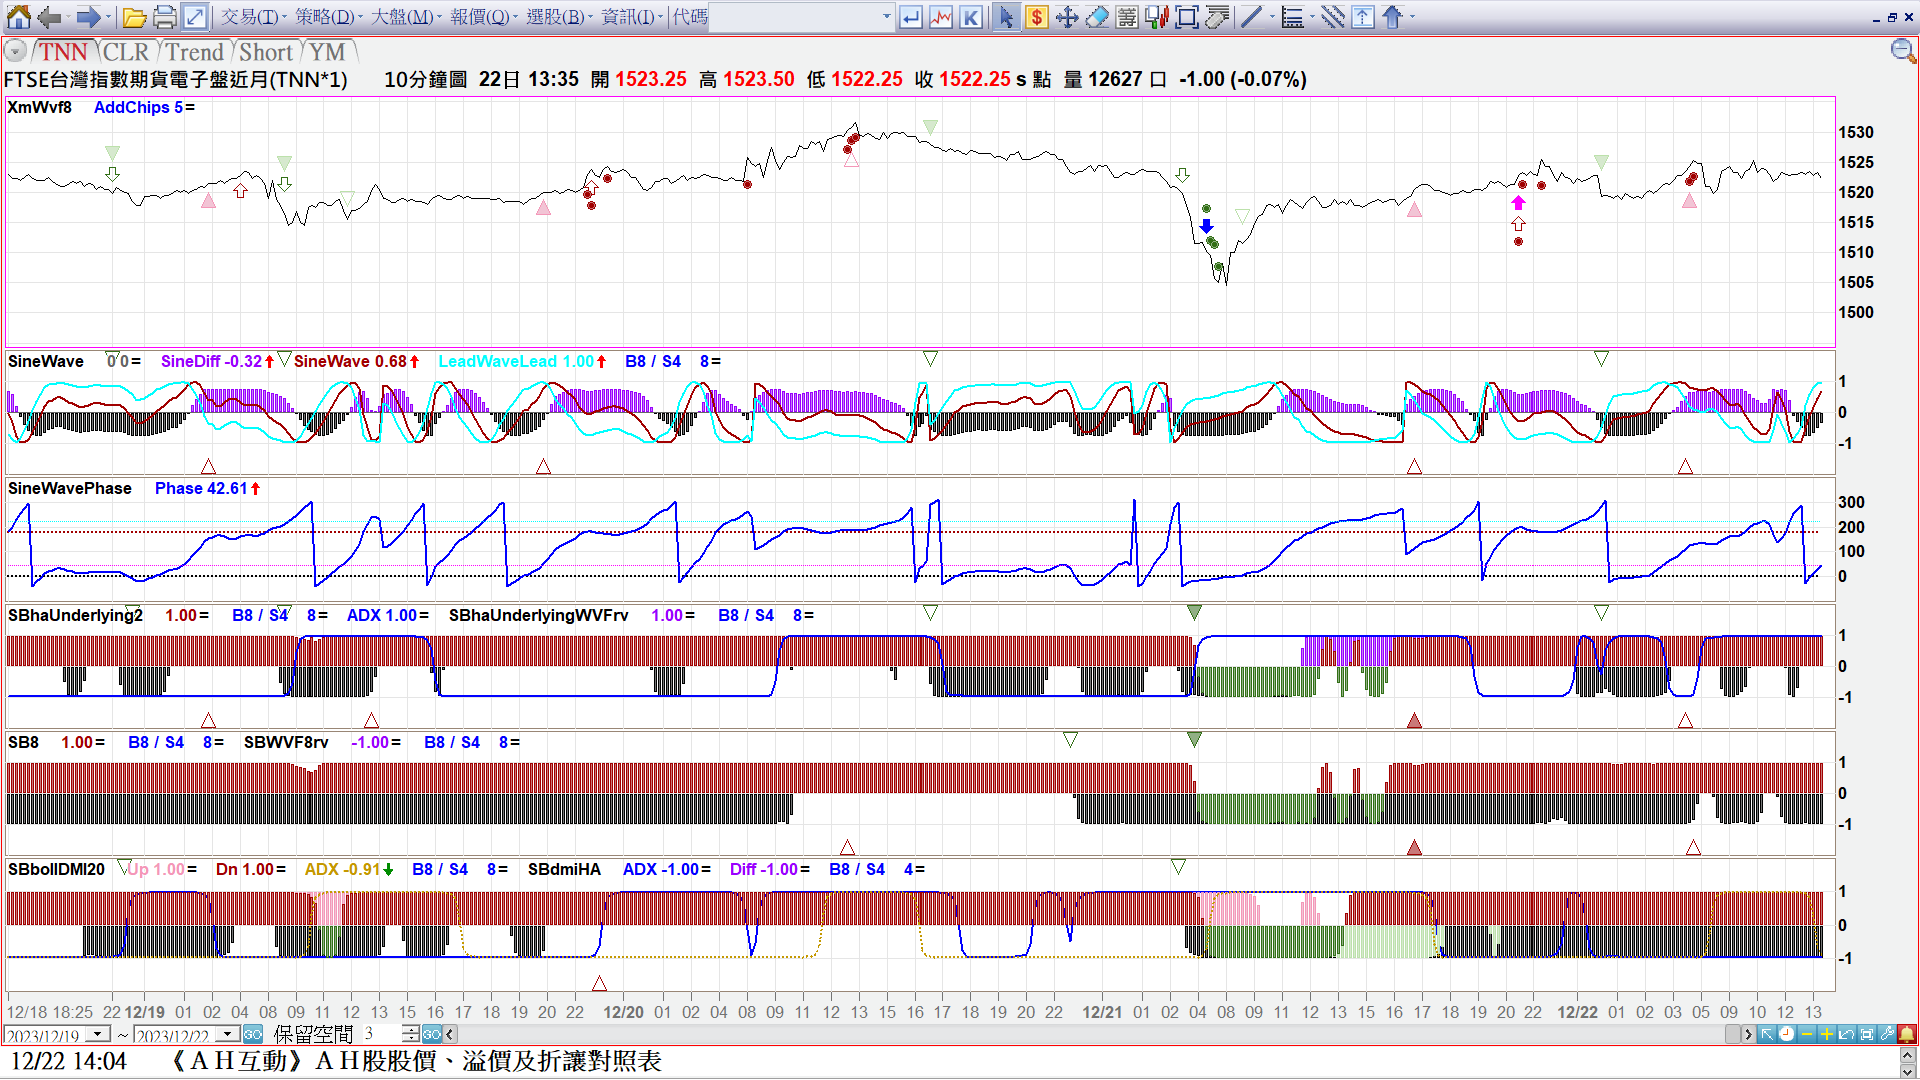Open the end date 2023/12/22 dropdown
1920x1080 pixels.
[x=228, y=1034]
